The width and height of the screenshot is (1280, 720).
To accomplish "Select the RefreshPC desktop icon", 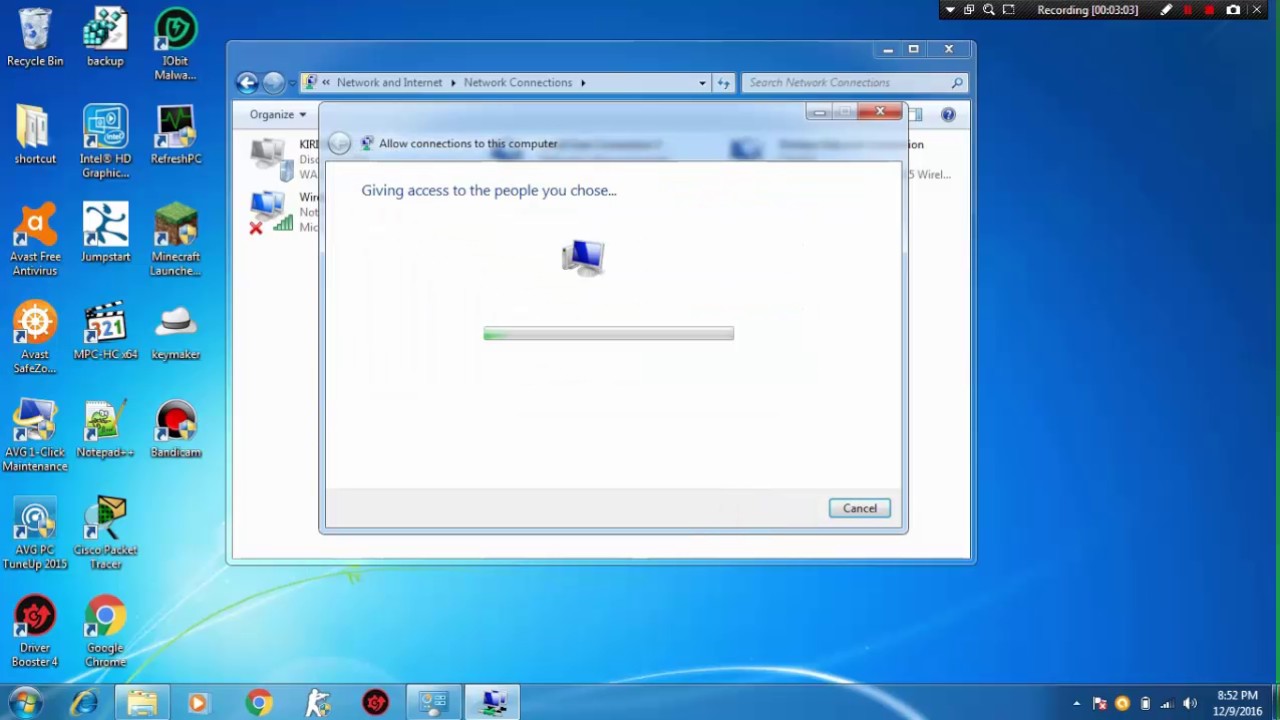I will pyautogui.click(x=175, y=136).
